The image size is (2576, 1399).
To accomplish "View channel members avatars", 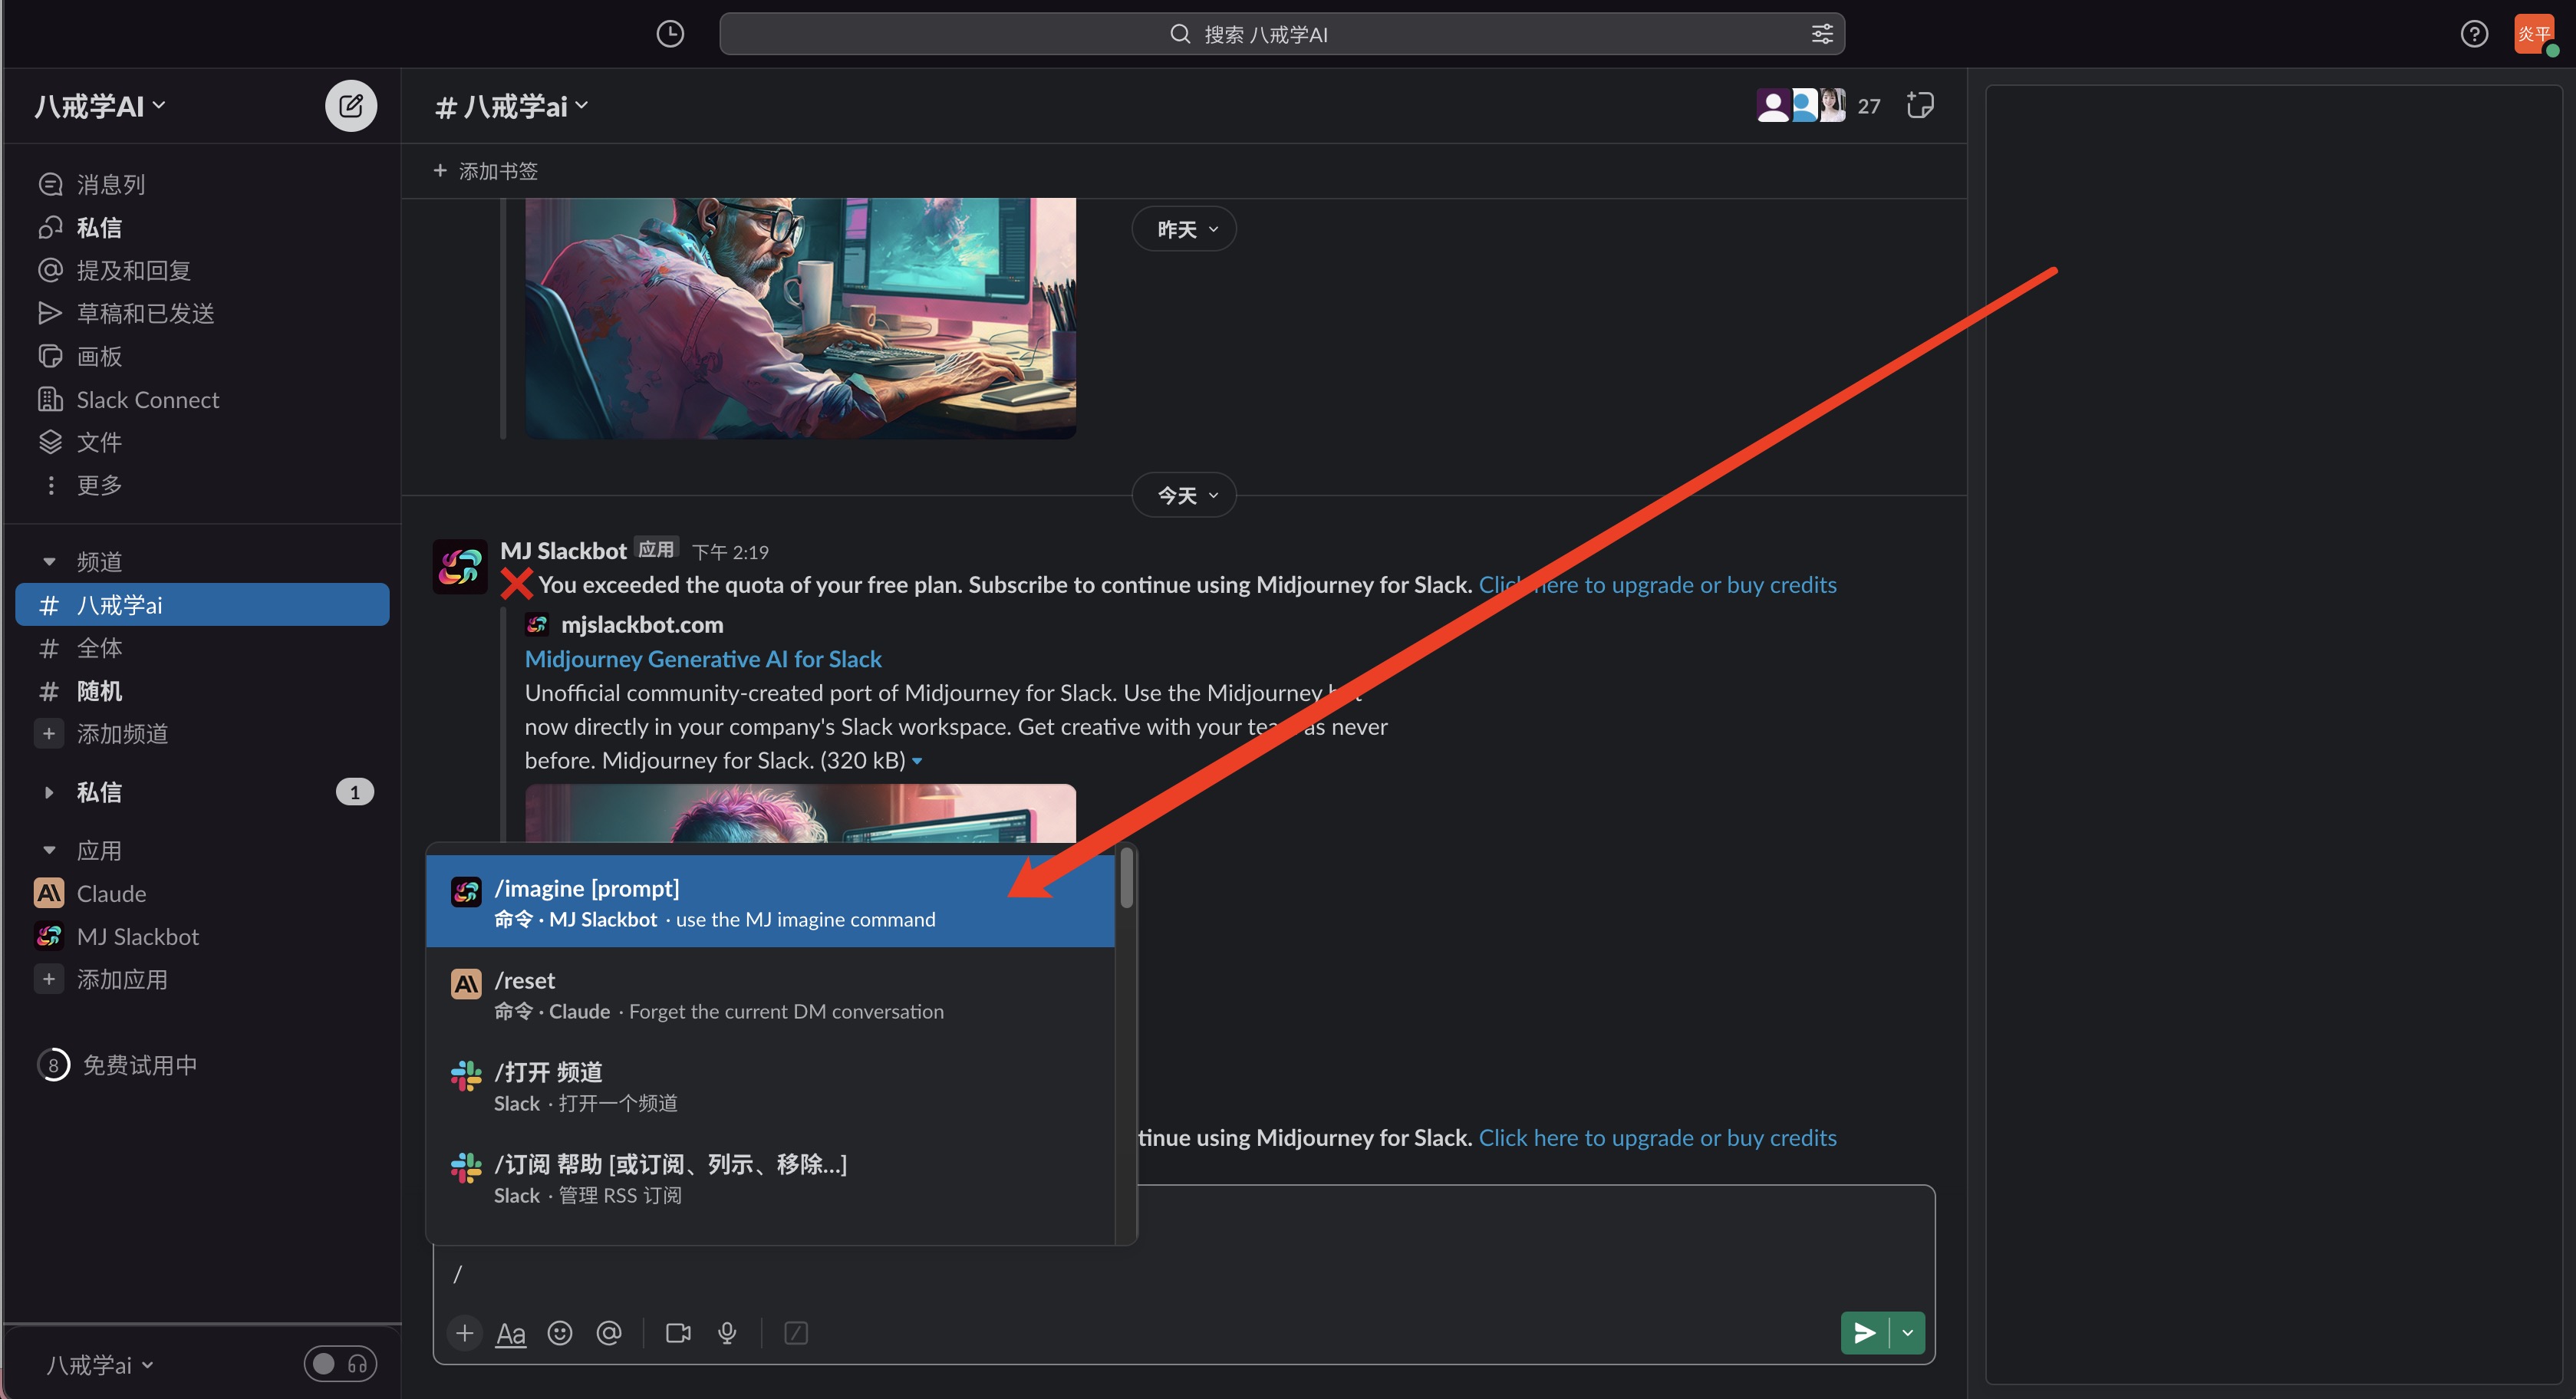I will (x=1801, y=106).
